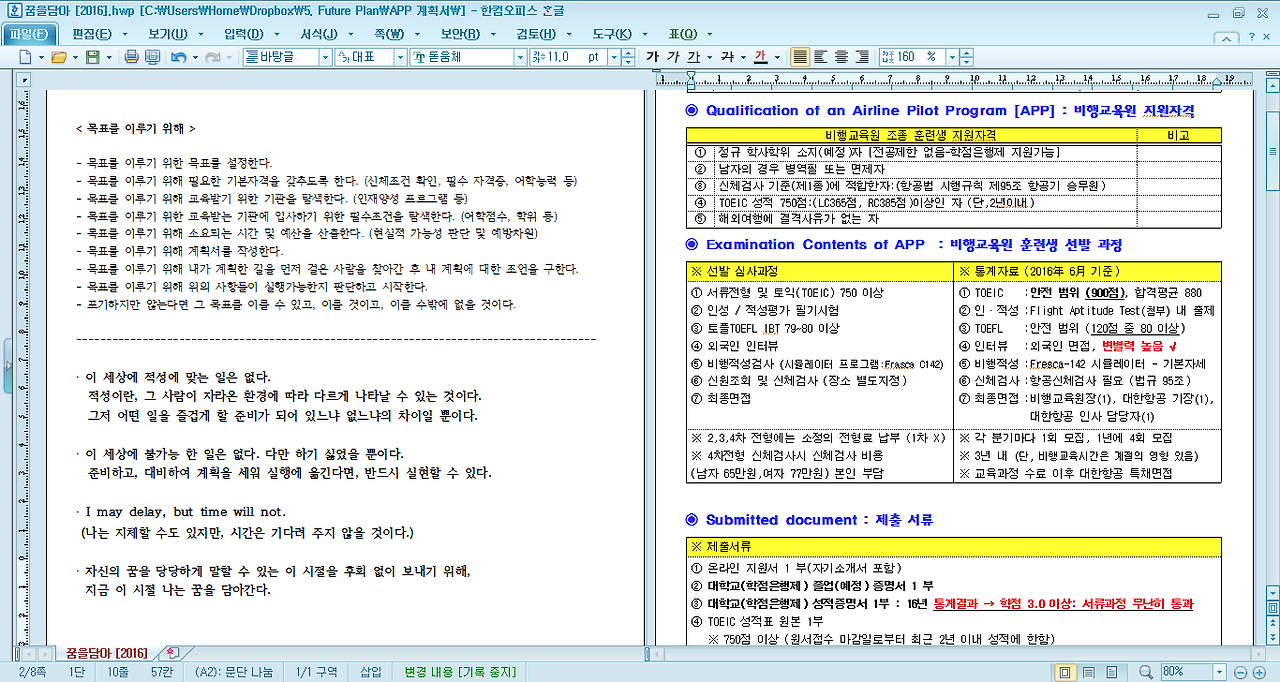The width and height of the screenshot is (1280, 682).
Task: Click the add new tab icon
Action: (x=172, y=653)
